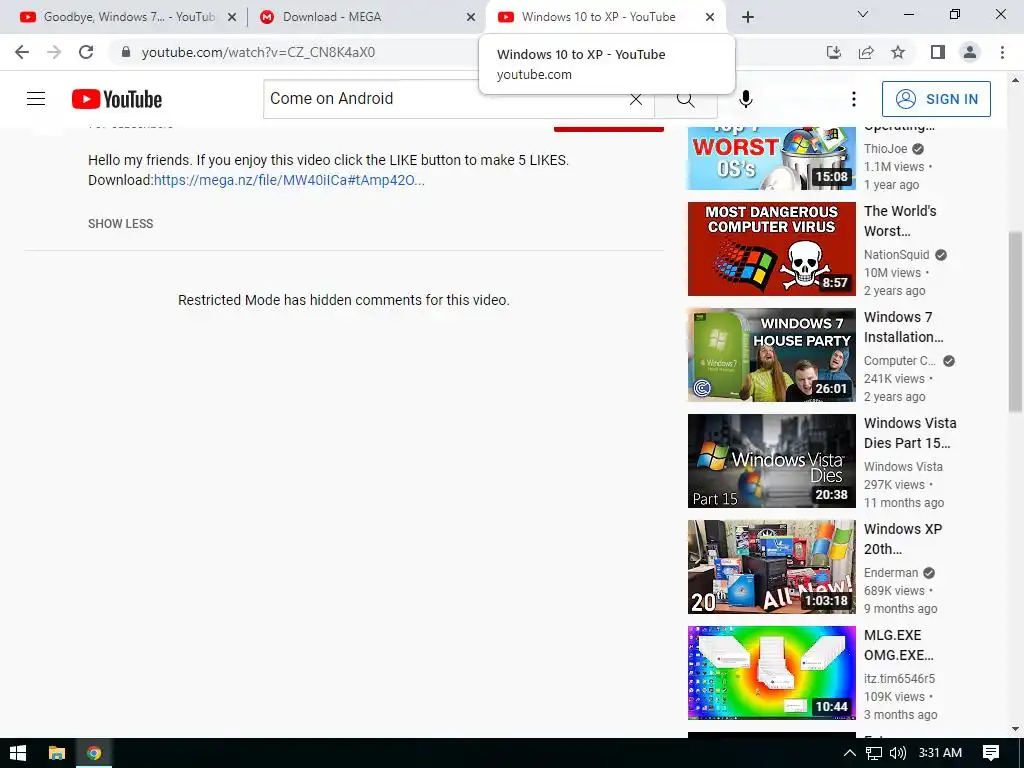Screen dimensions: 1024x768
Task: Open Most Dangerous Computer Virus thumbnail
Action: (771, 249)
